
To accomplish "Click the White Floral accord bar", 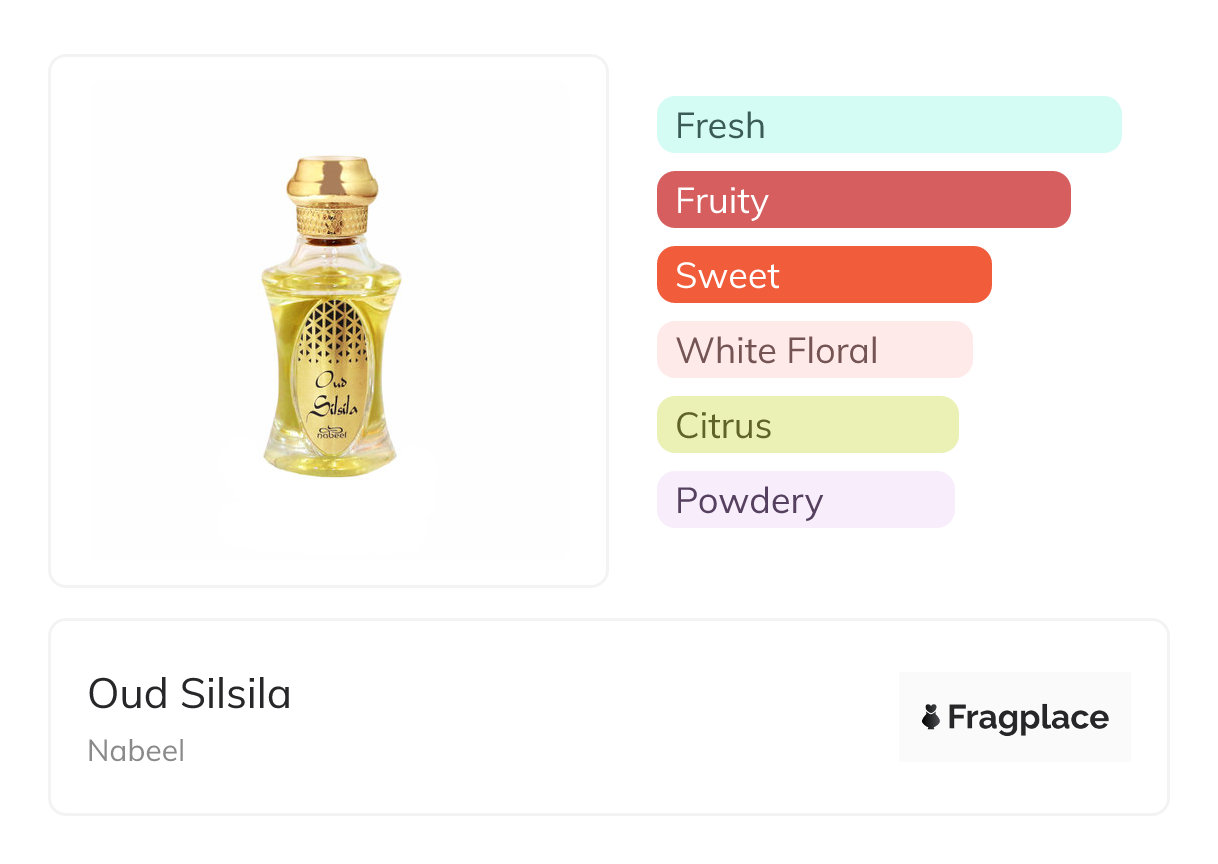I will (x=814, y=350).
